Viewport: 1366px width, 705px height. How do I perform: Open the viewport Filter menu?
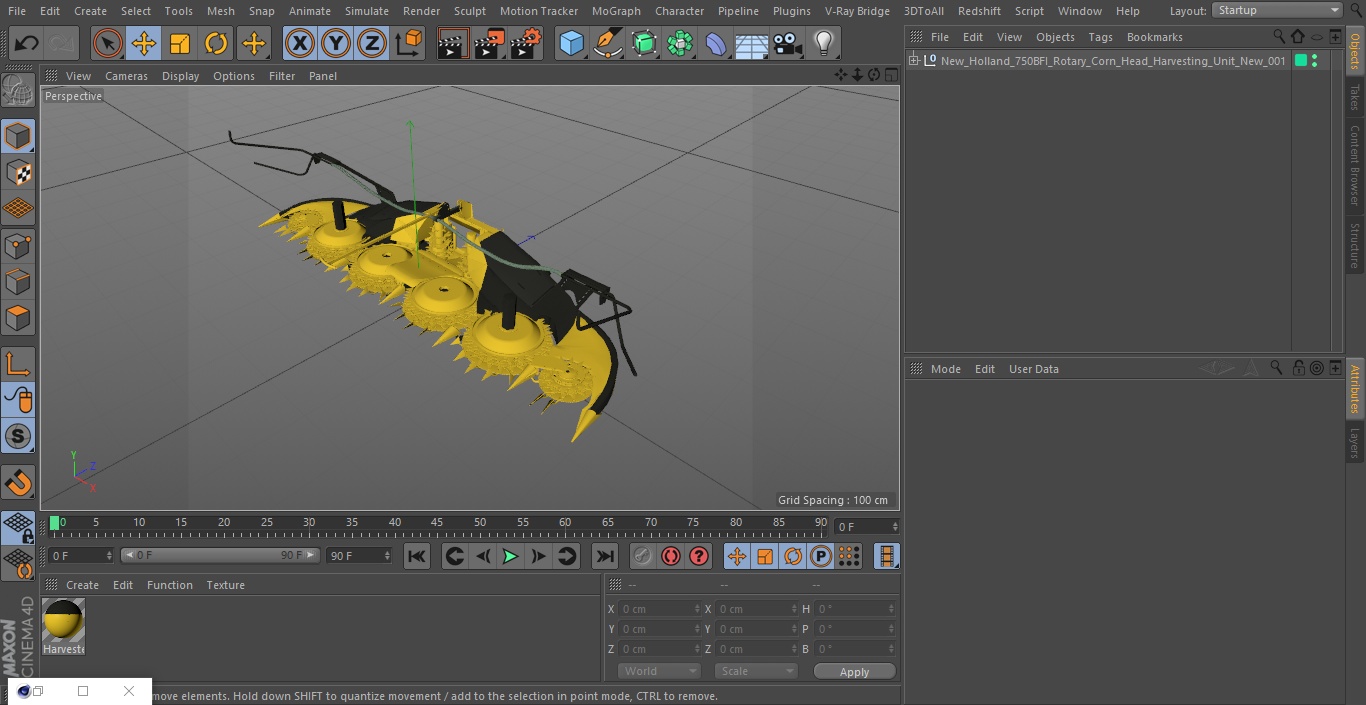coord(282,76)
